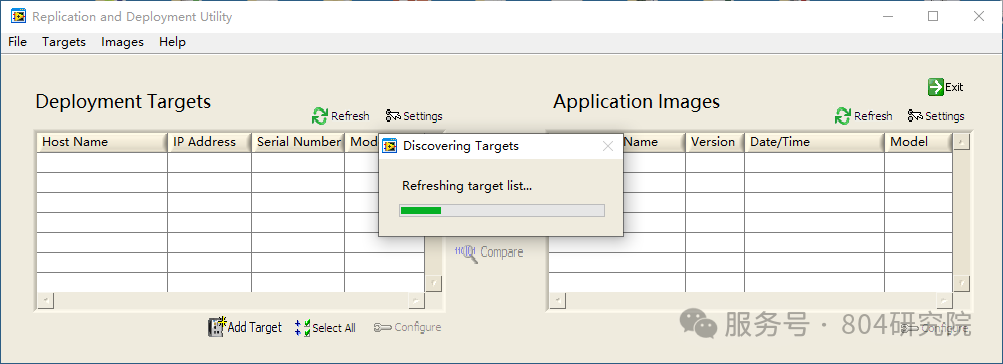The width and height of the screenshot is (1003, 364).
Task: Refresh the Deployment Targets list
Action: [340, 116]
